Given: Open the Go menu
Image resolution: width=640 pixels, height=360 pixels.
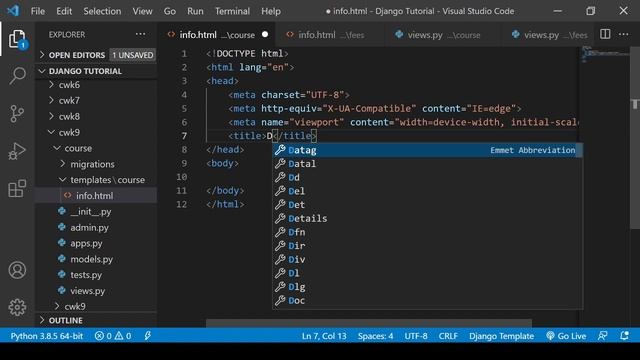Looking at the screenshot, I should [x=170, y=11].
